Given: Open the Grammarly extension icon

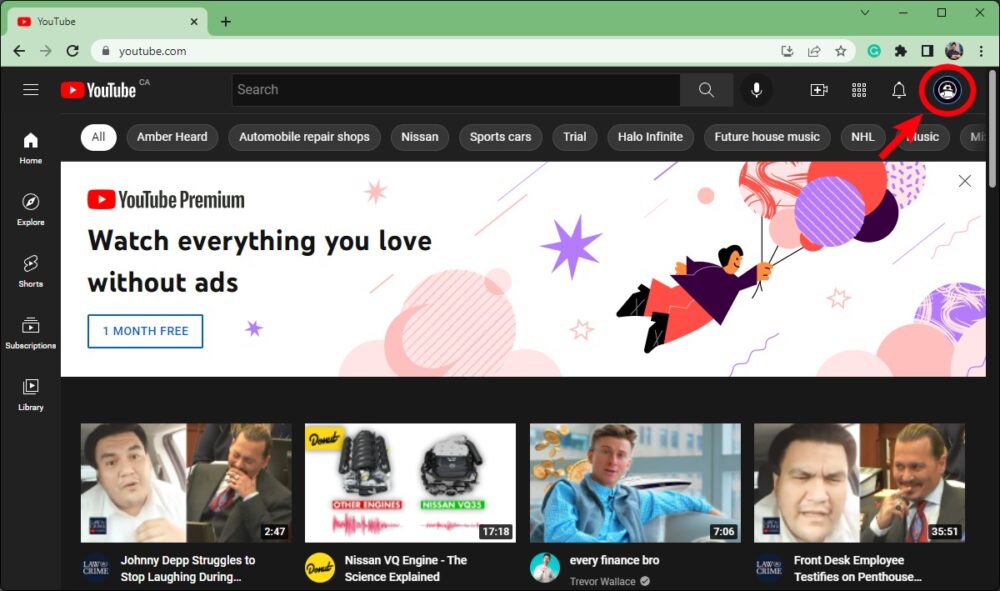Looking at the screenshot, I should (x=874, y=51).
